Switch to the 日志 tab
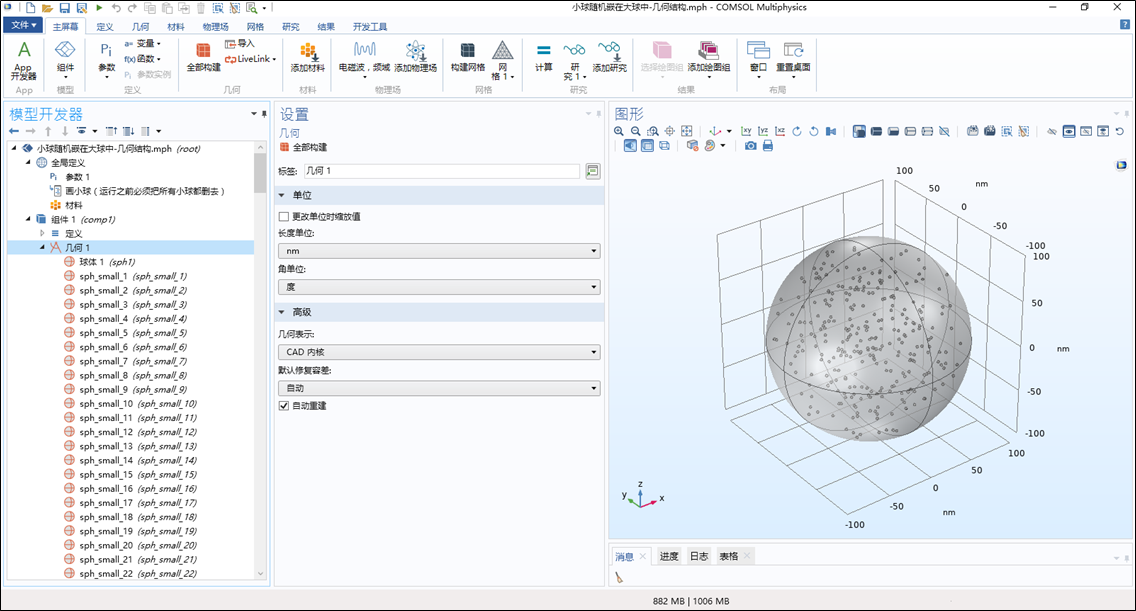 pyautogui.click(x=698, y=556)
